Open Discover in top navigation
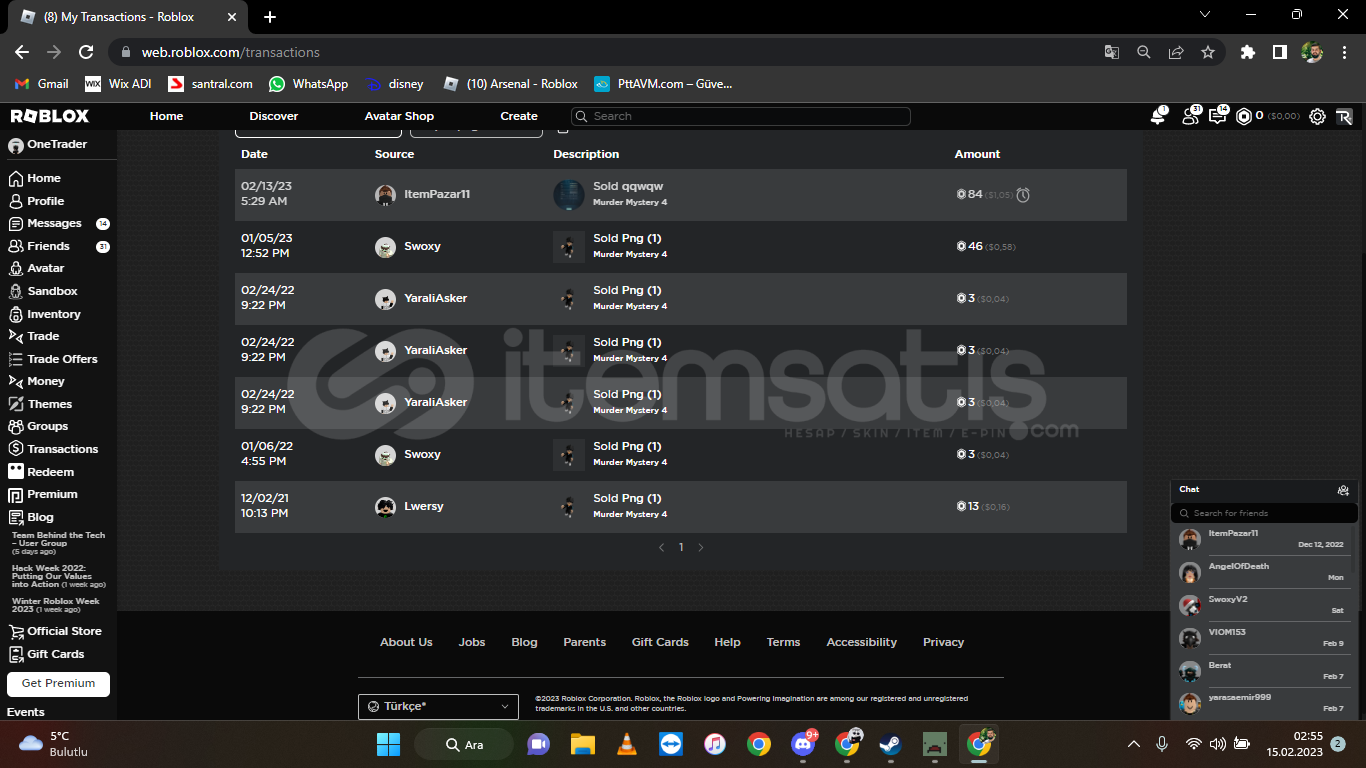The width and height of the screenshot is (1366, 768). coord(274,116)
